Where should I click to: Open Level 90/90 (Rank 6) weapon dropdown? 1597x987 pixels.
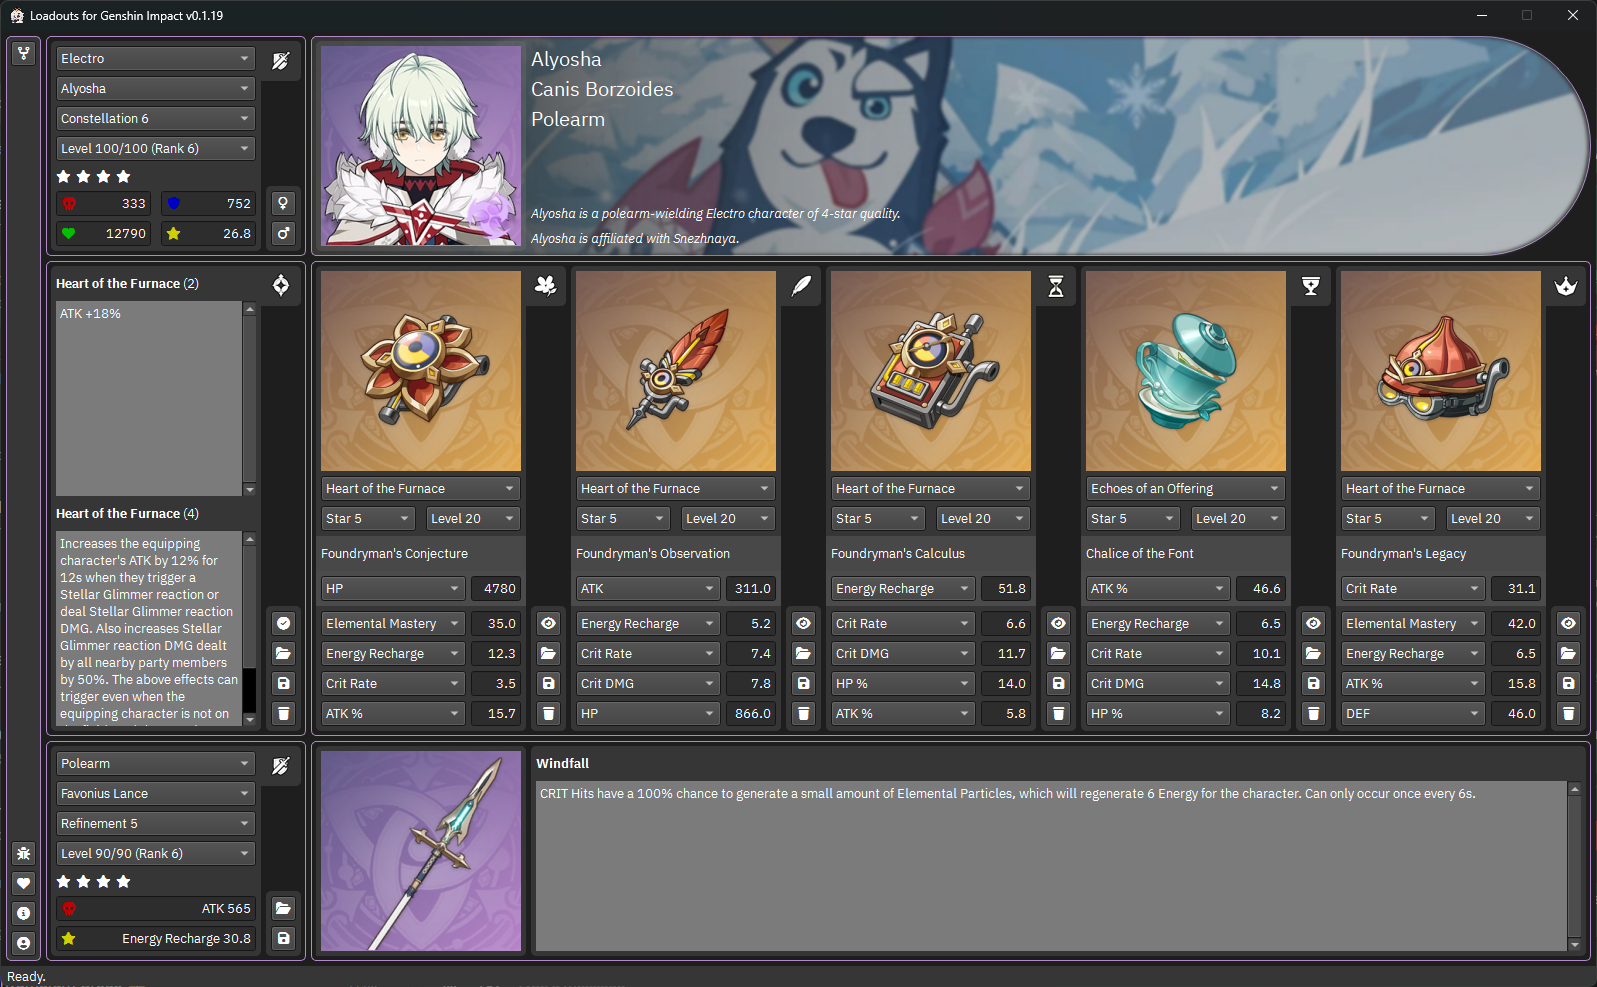(x=156, y=854)
